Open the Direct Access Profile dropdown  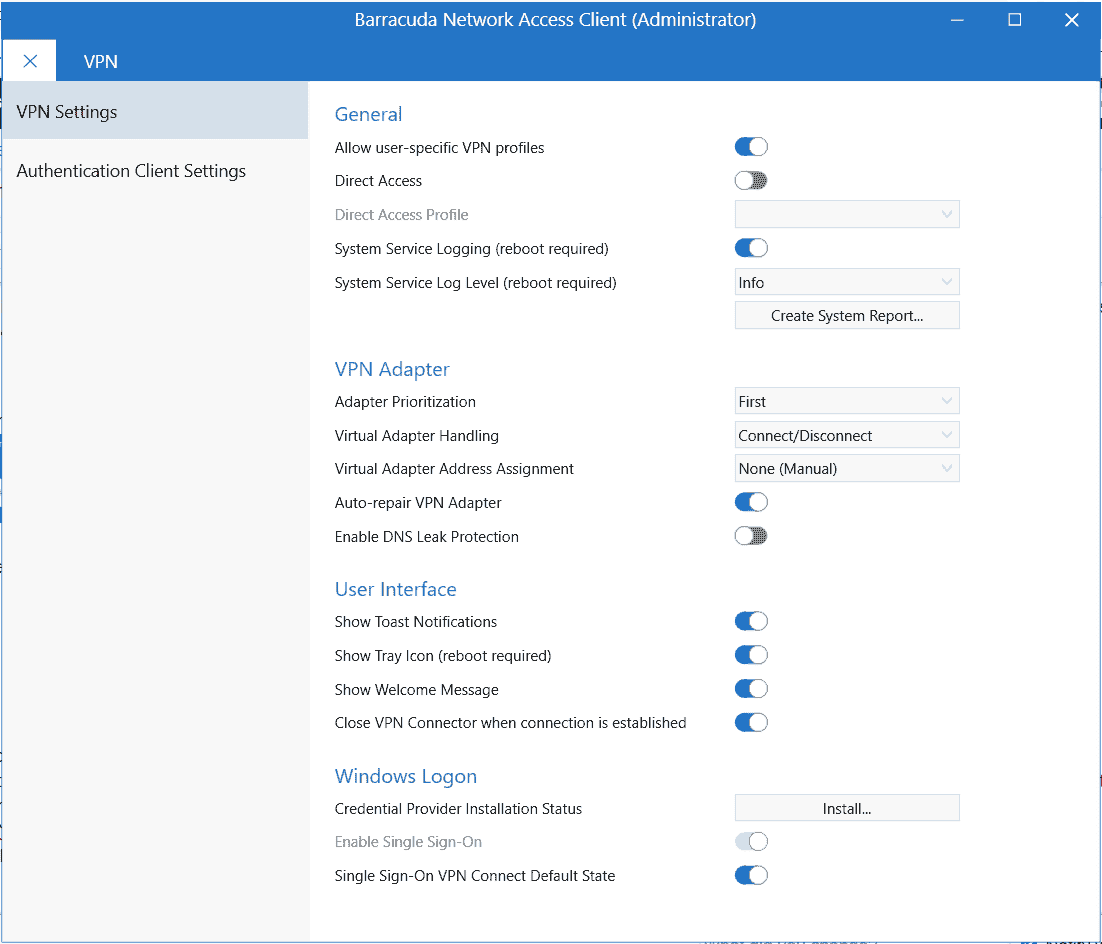(847, 214)
